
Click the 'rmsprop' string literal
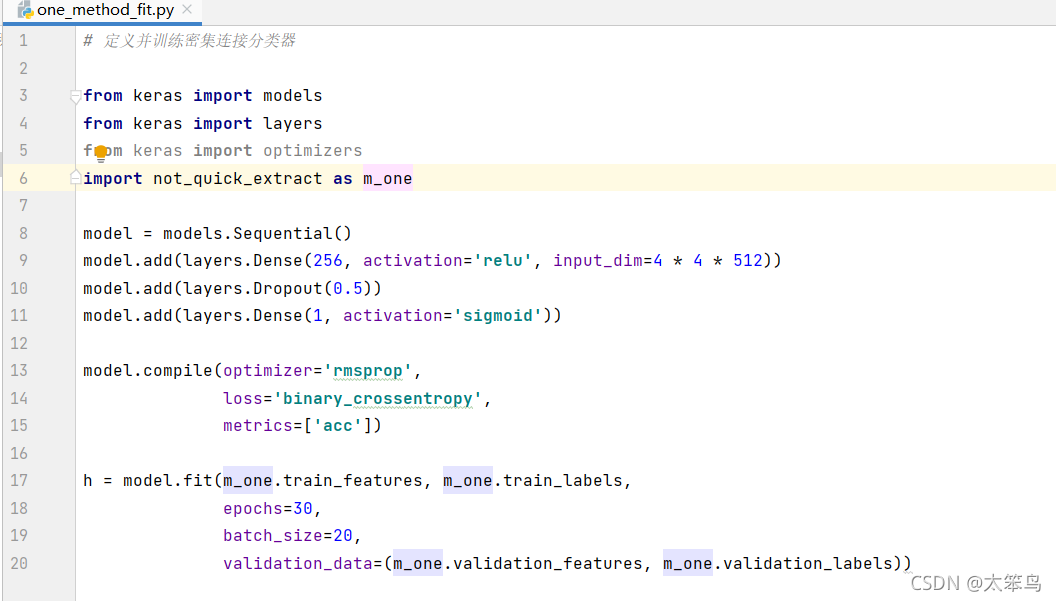pos(368,371)
